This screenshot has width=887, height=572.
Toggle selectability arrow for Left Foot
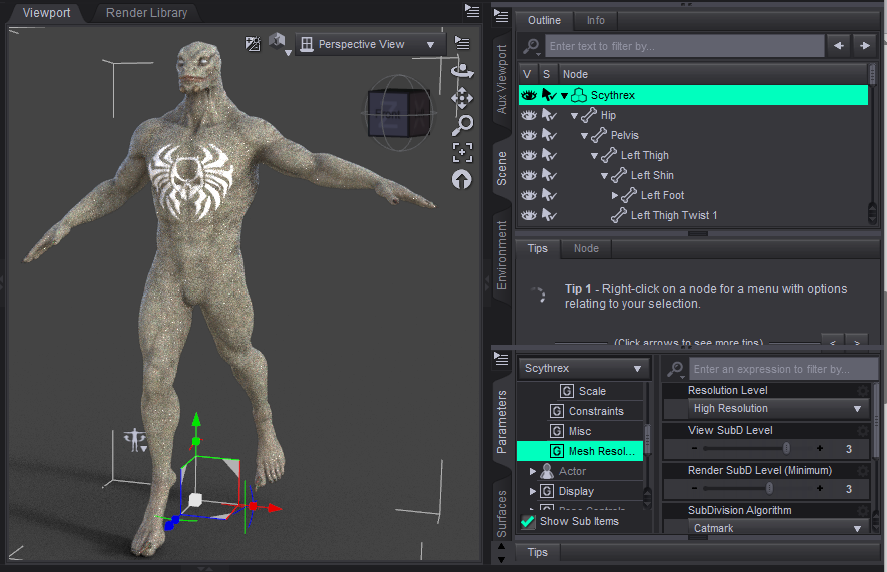549,195
